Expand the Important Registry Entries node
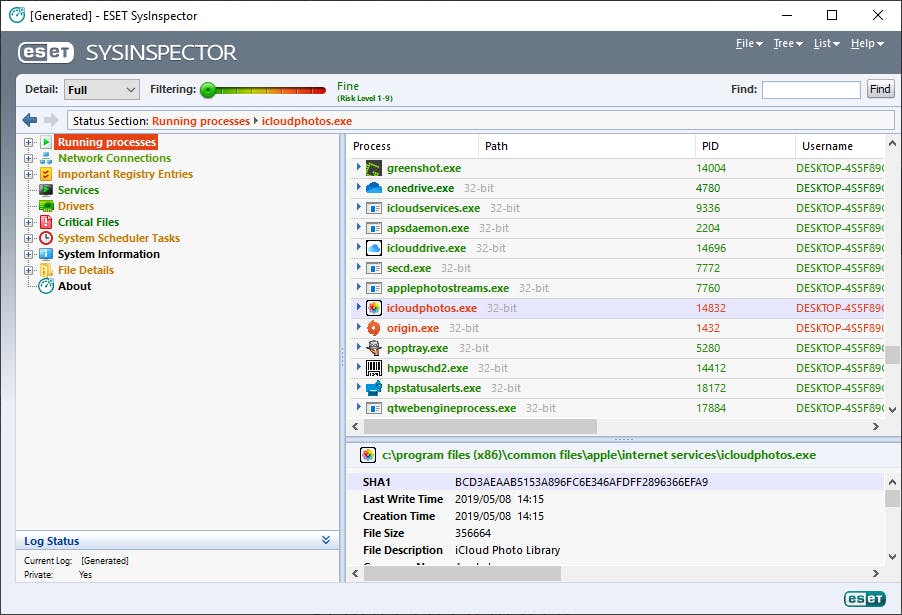This screenshot has width=902, height=615. point(29,174)
